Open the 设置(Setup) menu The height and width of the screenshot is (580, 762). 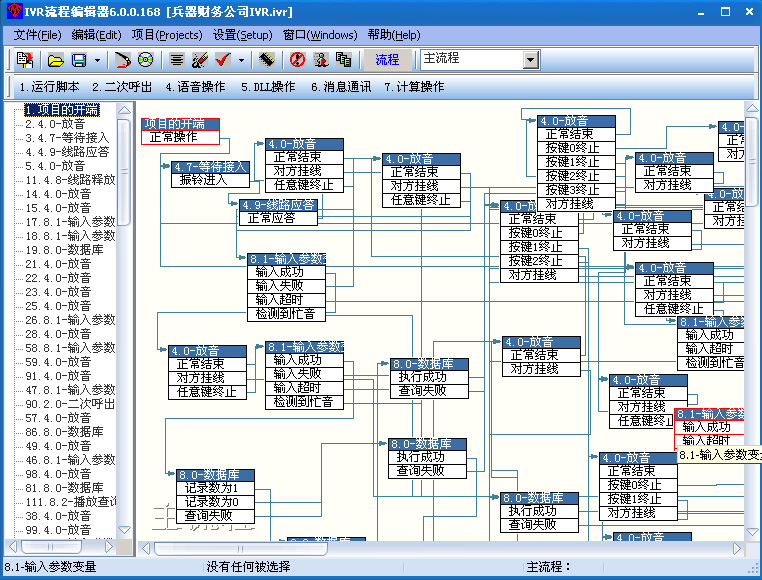pos(243,35)
